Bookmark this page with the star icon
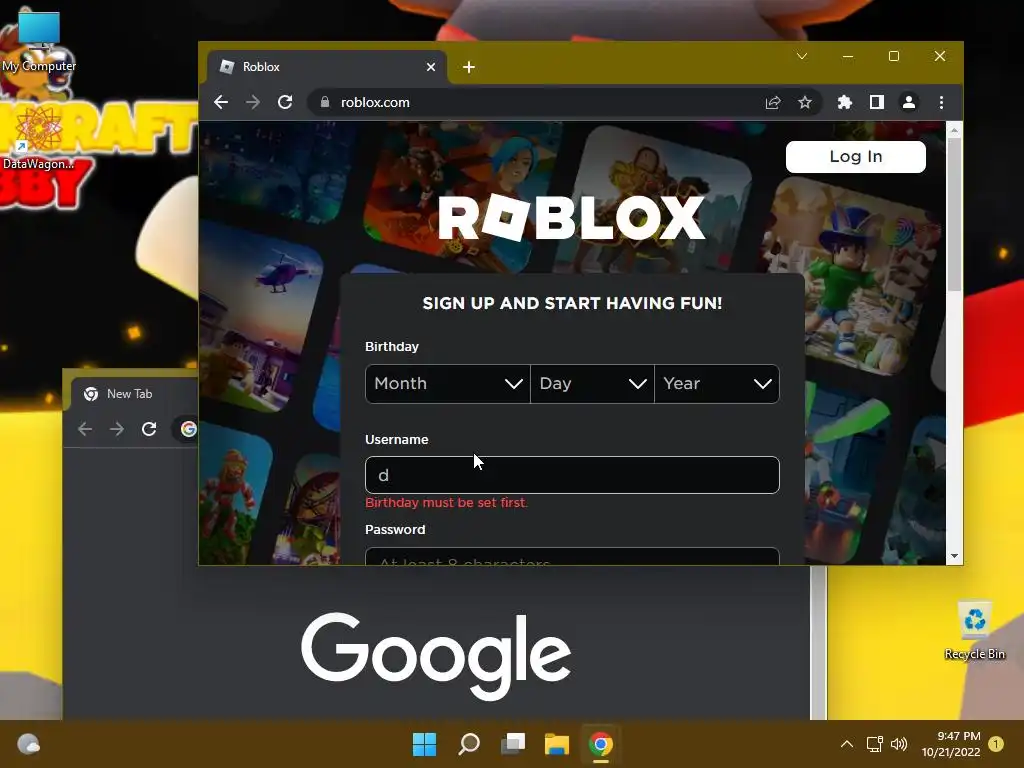The image size is (1024, 768). click(805, 103)
